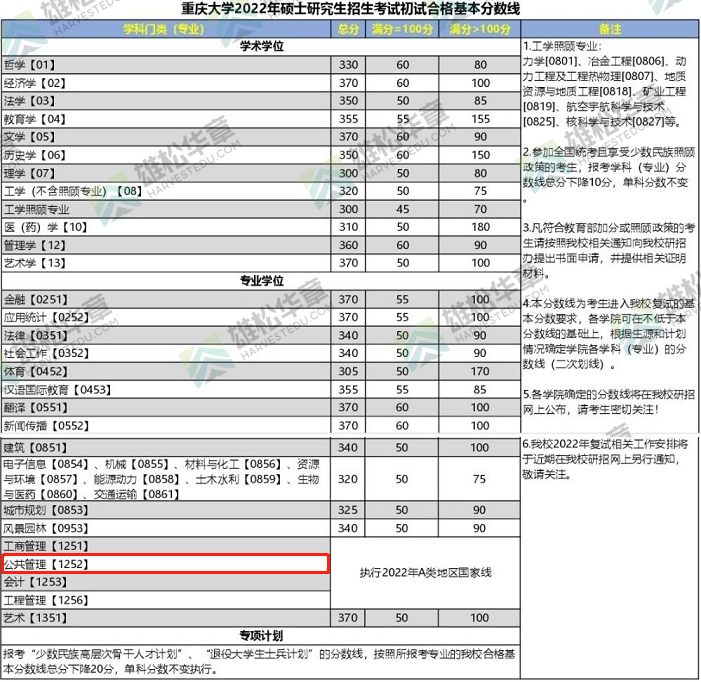
Task: Click the 学术学位 section heading
Action: coord(261,47)
